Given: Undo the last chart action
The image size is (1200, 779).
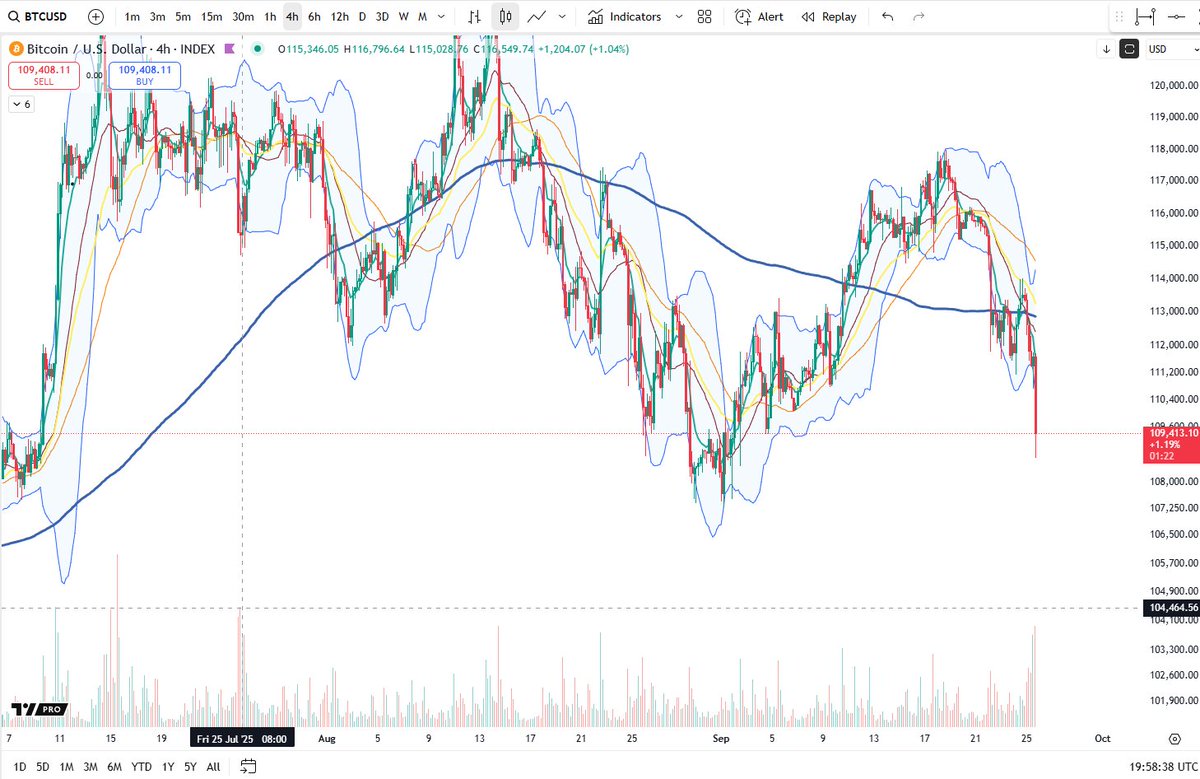Looking at the screenshot, I should (x=889, y=16).
